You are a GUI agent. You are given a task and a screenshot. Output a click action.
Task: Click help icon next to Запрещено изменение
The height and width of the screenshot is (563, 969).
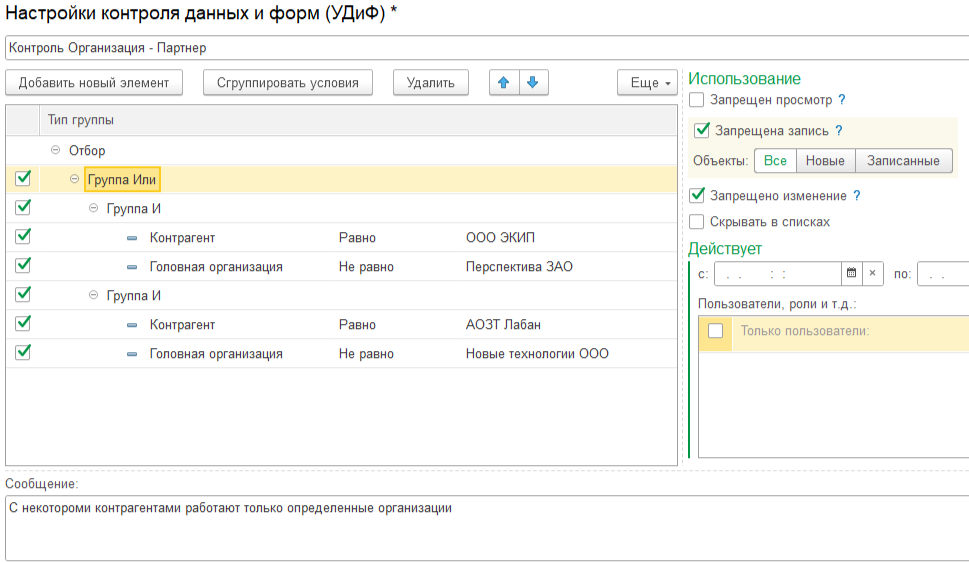pyautogui.click(x=857, y=196)
